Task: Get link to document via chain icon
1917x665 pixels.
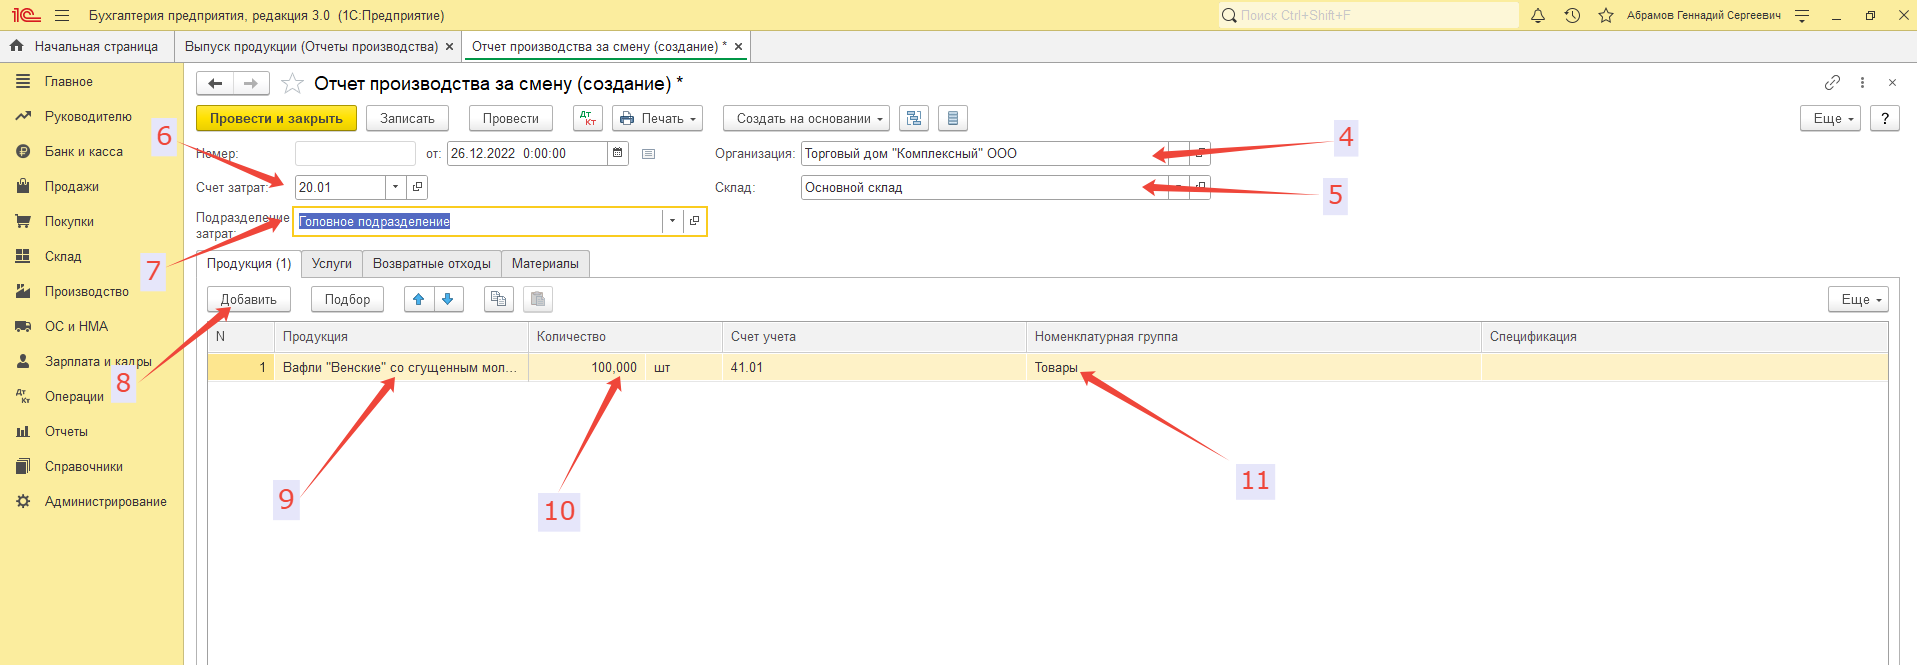Action: pos(1832,82)
